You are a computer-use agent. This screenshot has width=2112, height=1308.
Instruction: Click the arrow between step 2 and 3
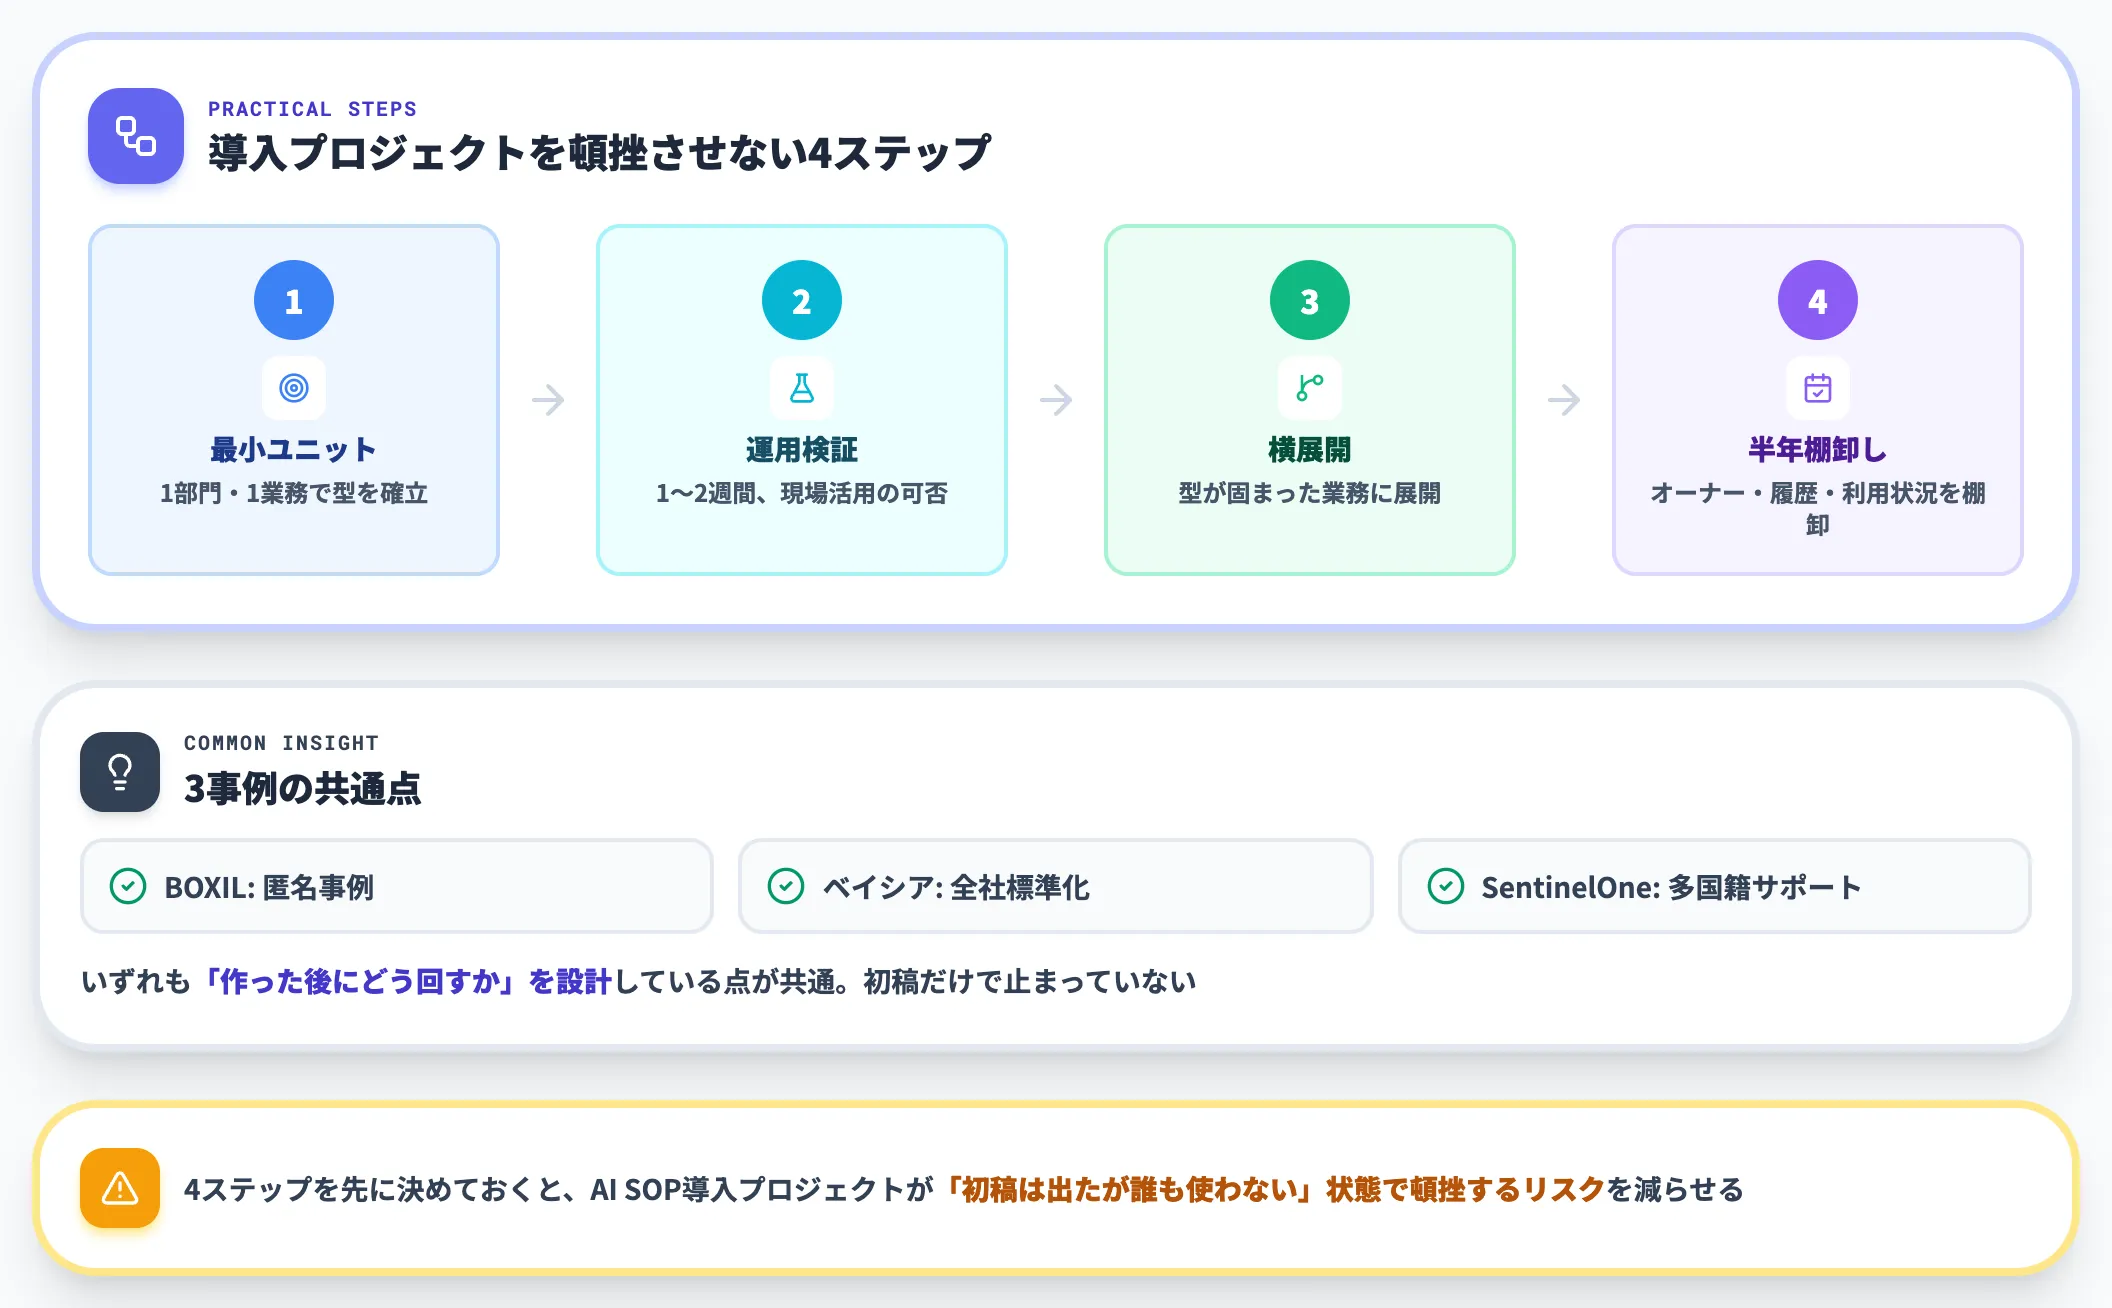(1056, 400)
